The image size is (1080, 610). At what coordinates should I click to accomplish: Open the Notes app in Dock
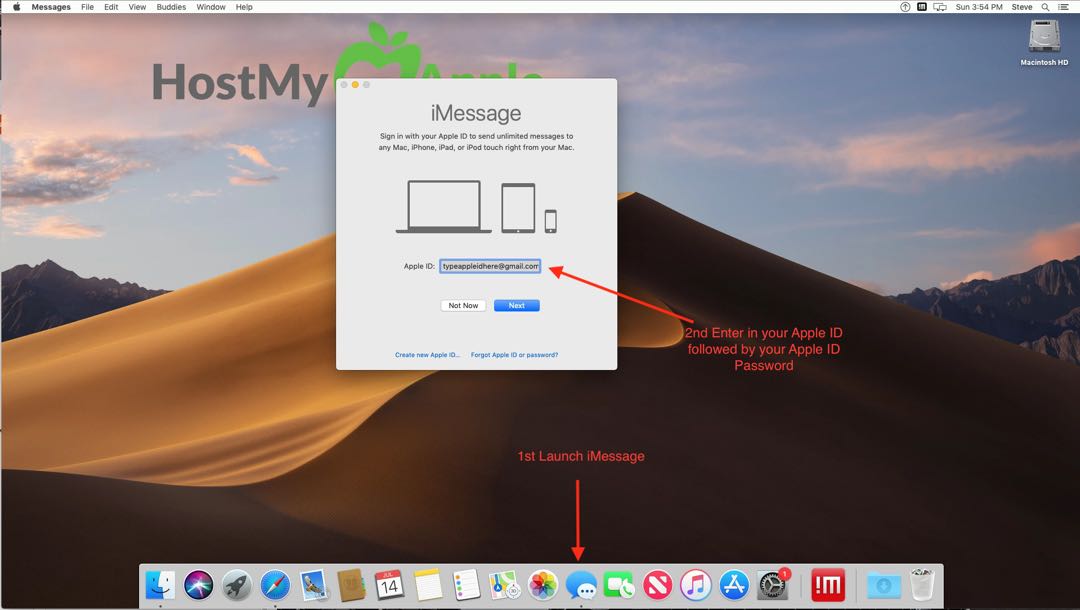coord(428,586)
